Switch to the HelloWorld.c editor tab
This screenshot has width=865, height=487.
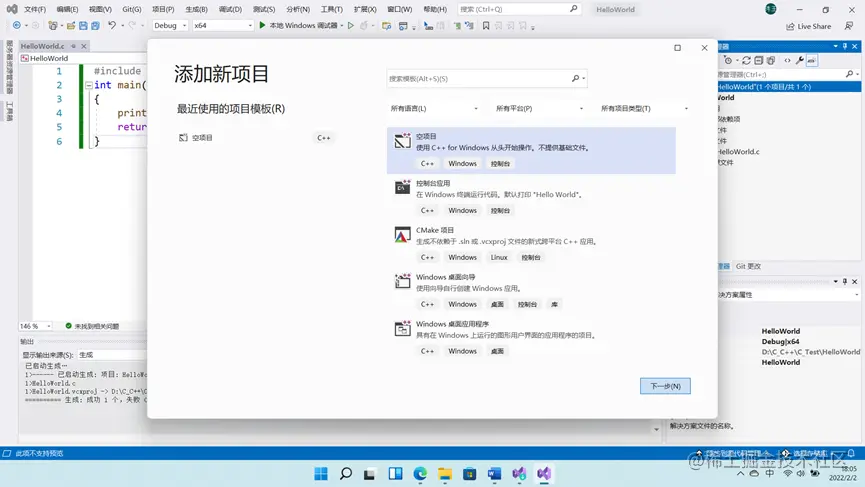click(x=42, y=46)
